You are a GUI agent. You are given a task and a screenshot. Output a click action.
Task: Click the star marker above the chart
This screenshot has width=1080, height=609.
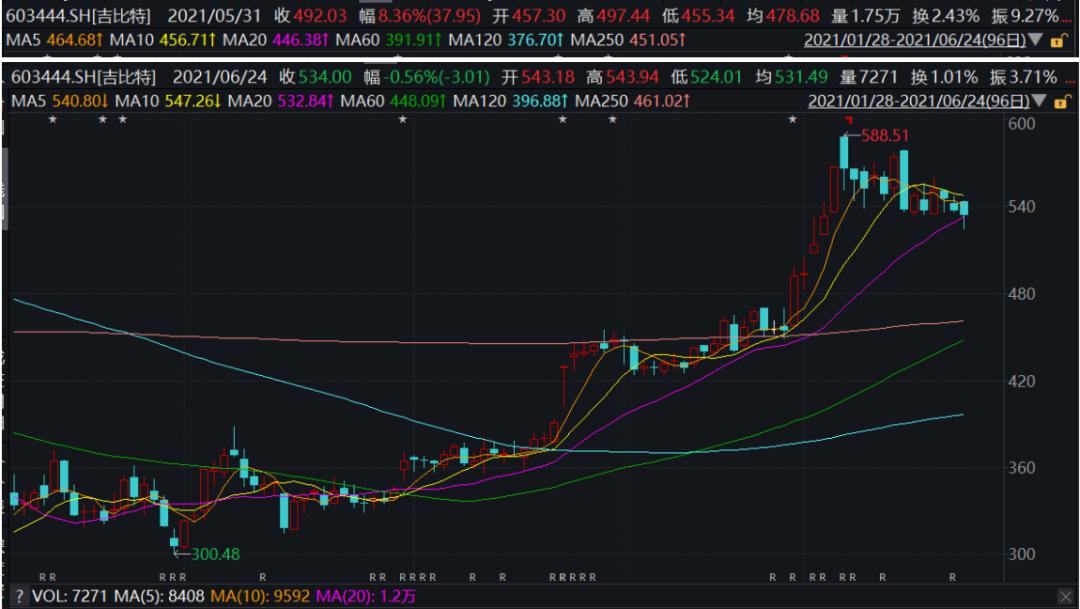click(50, 120)
